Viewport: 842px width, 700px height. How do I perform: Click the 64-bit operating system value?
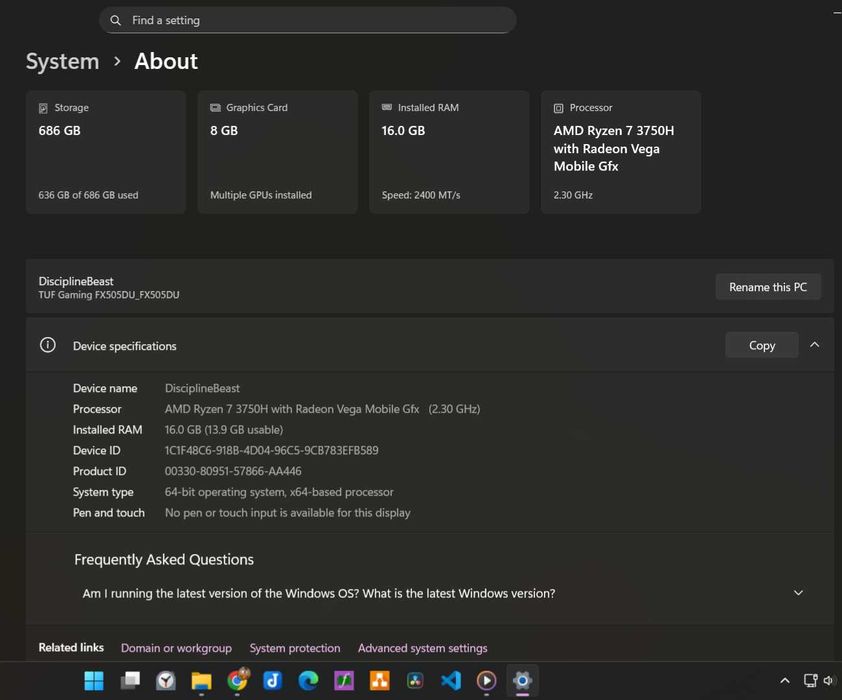279,492
